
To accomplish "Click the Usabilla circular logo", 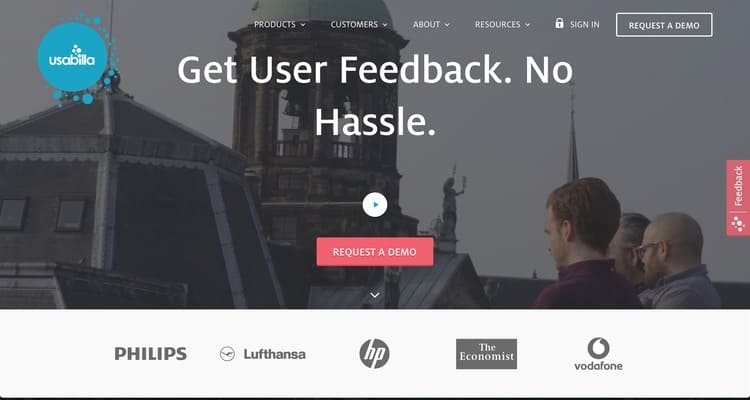I will (x=72, y=57).
